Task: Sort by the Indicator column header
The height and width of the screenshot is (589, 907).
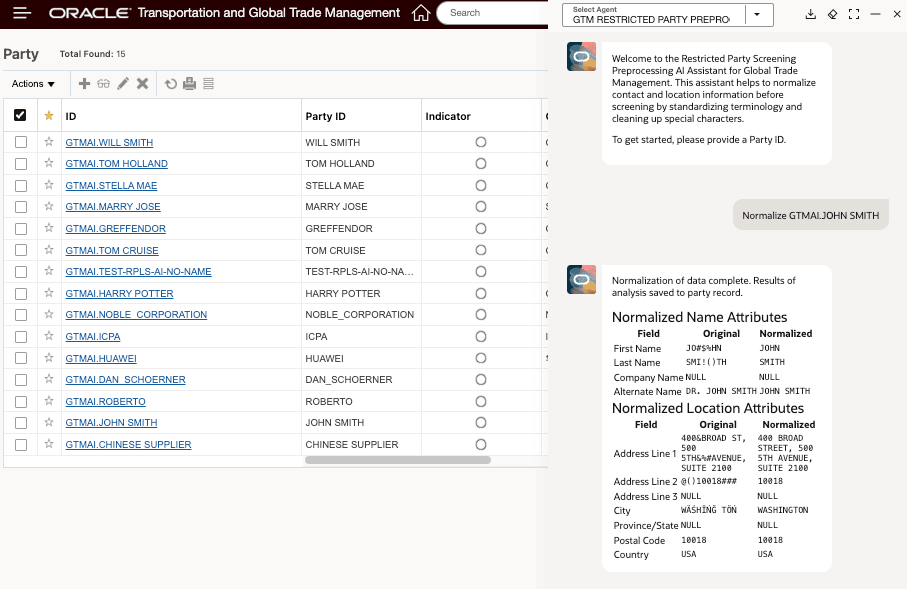Action: point(448,116)
